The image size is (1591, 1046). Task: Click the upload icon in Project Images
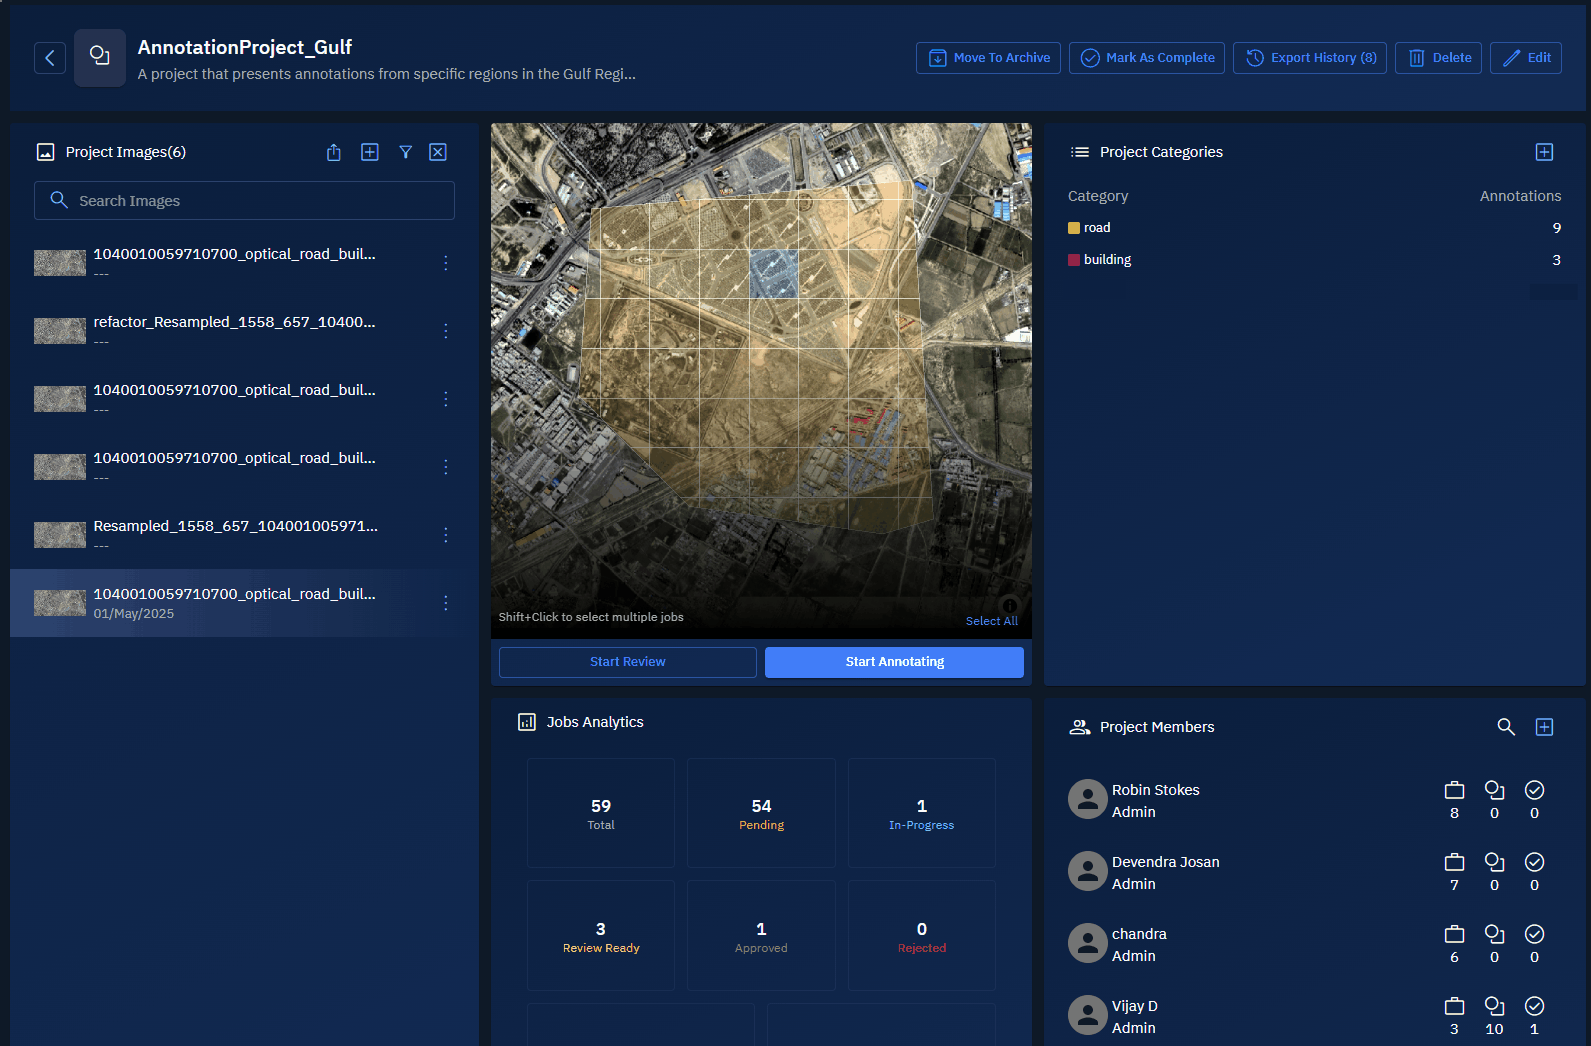pos(334,152)
